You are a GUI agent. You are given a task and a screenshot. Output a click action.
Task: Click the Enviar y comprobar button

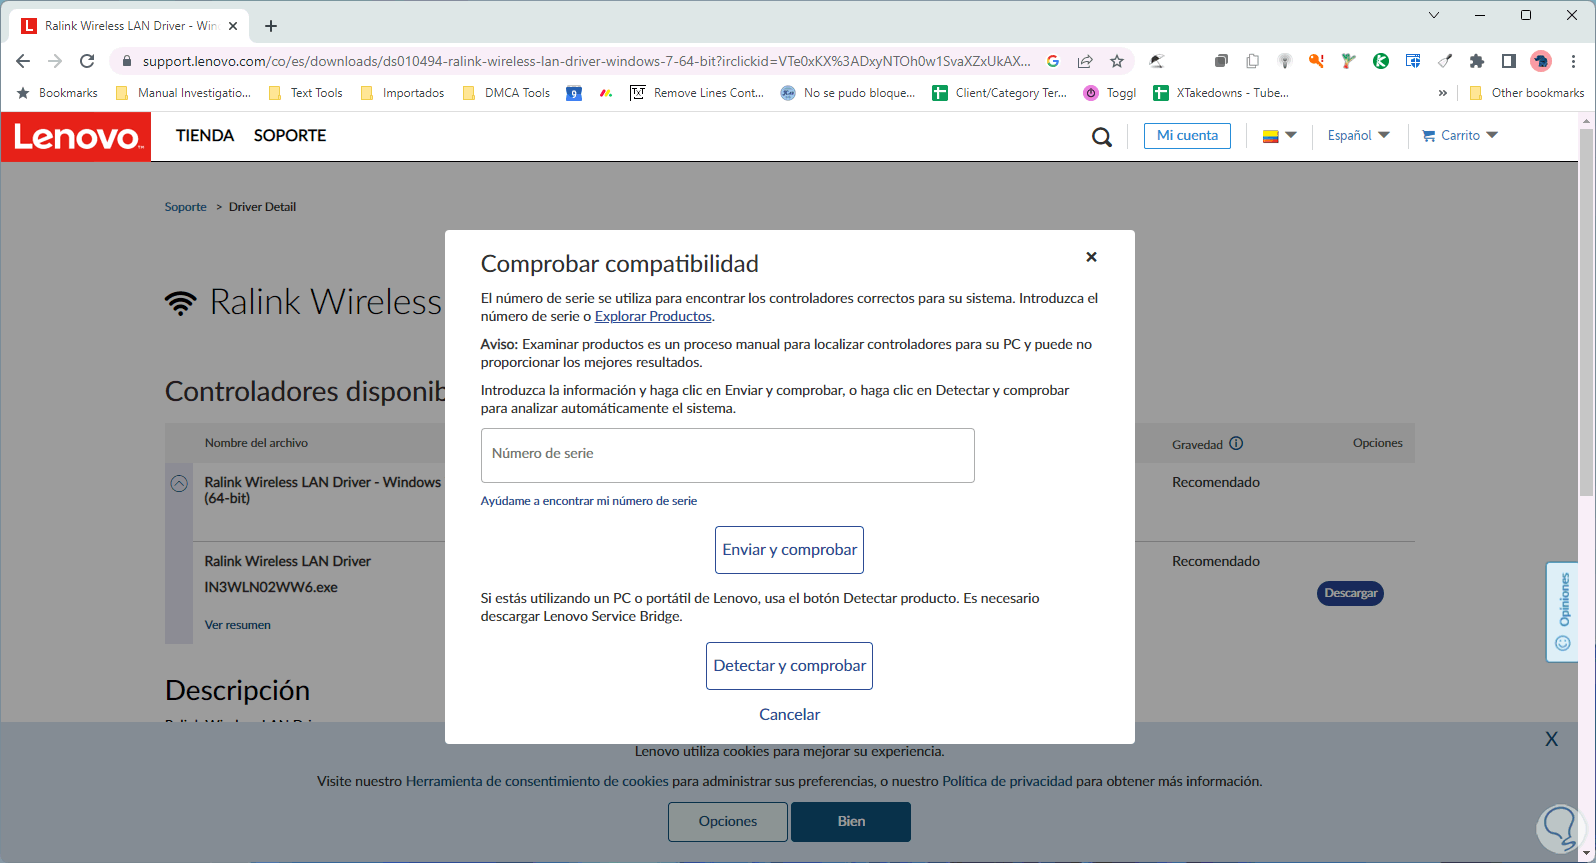(789, 550)
